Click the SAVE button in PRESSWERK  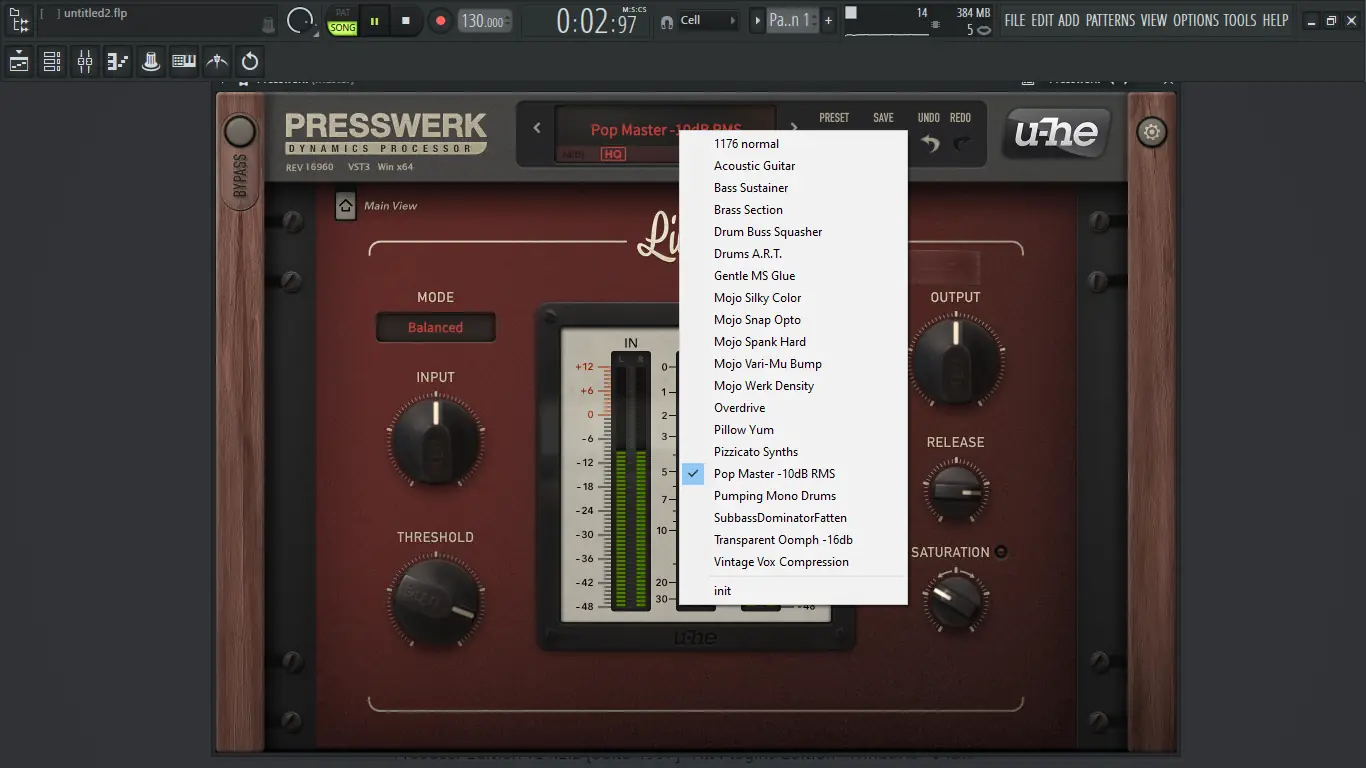[x=883, y=117]
